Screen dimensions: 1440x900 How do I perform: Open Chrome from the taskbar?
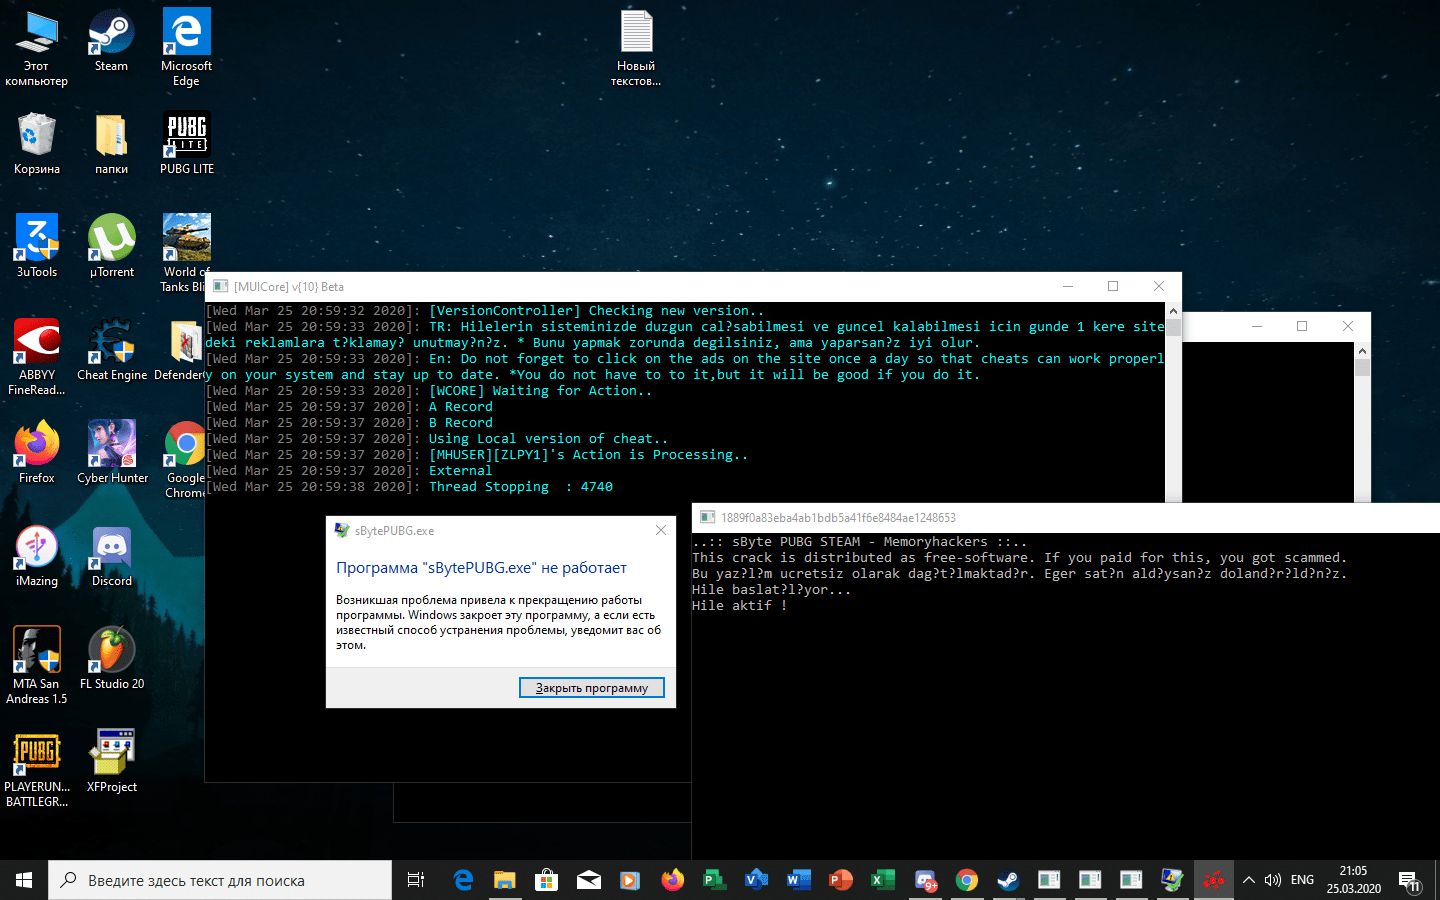tap(966, 880)
